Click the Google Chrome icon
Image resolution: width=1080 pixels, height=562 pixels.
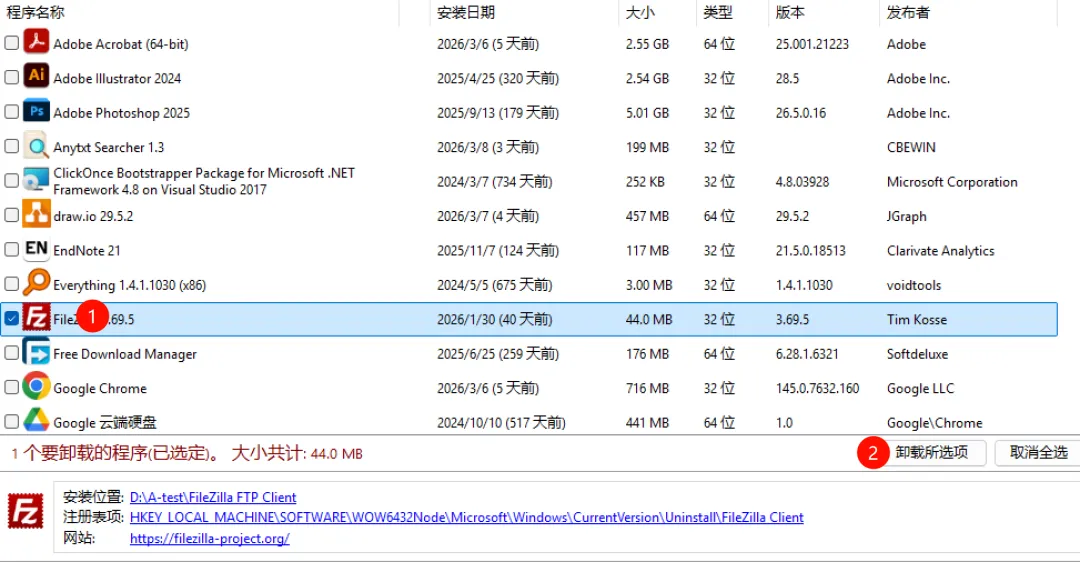pos(36,386)
